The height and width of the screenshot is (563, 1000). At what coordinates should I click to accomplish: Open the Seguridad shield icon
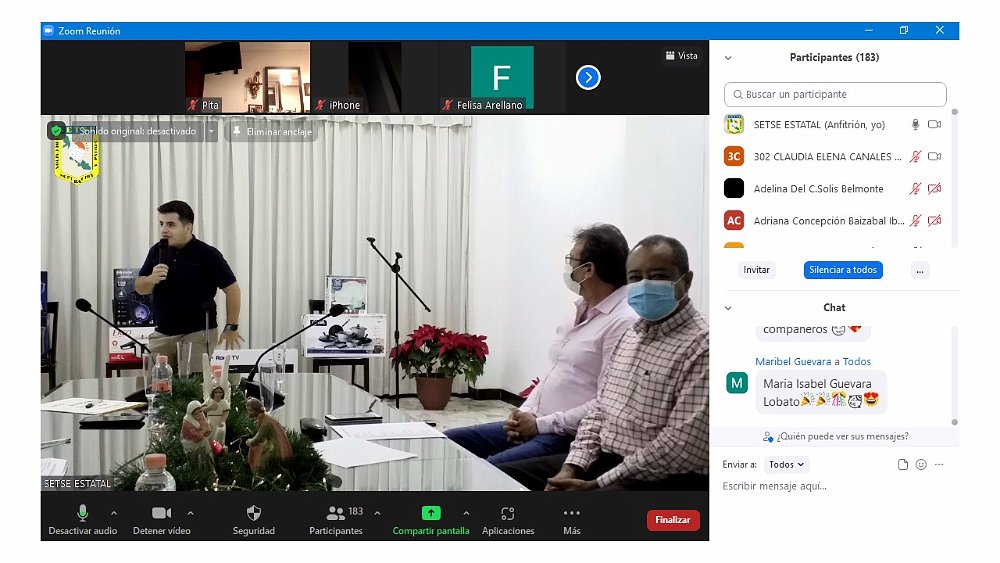(253, 513)
